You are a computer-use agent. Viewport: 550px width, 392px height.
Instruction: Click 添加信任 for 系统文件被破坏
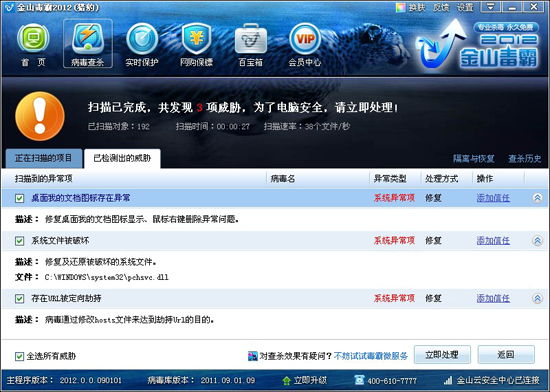(493, 241)
